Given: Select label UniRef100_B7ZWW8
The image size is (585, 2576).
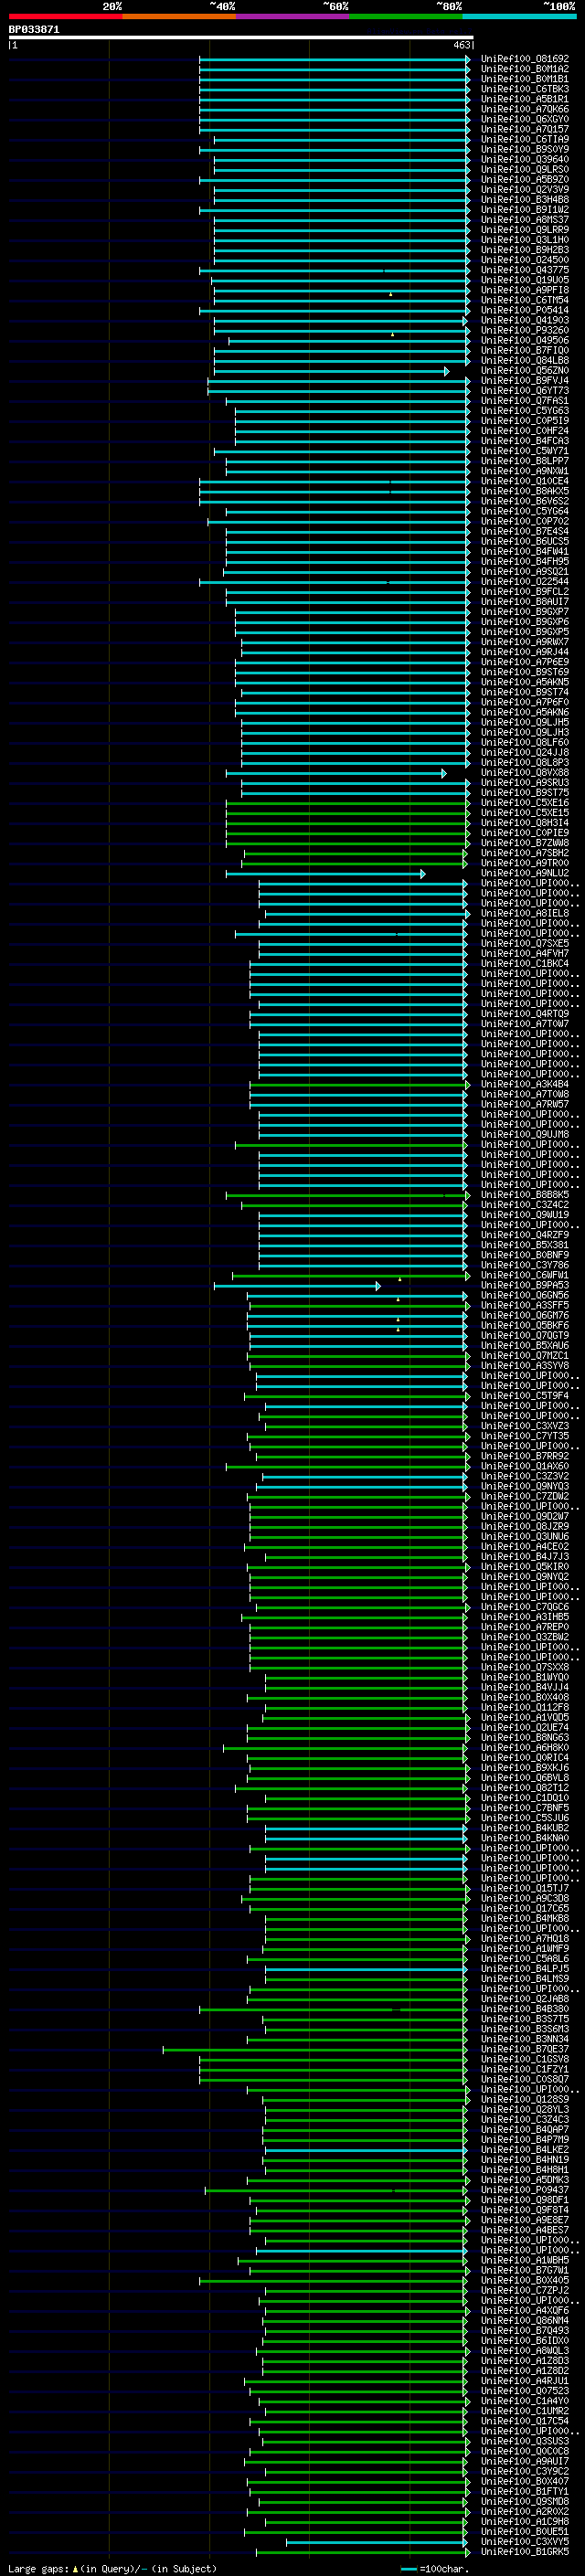Looking at the screenshot, I should [x=525, y=844].
